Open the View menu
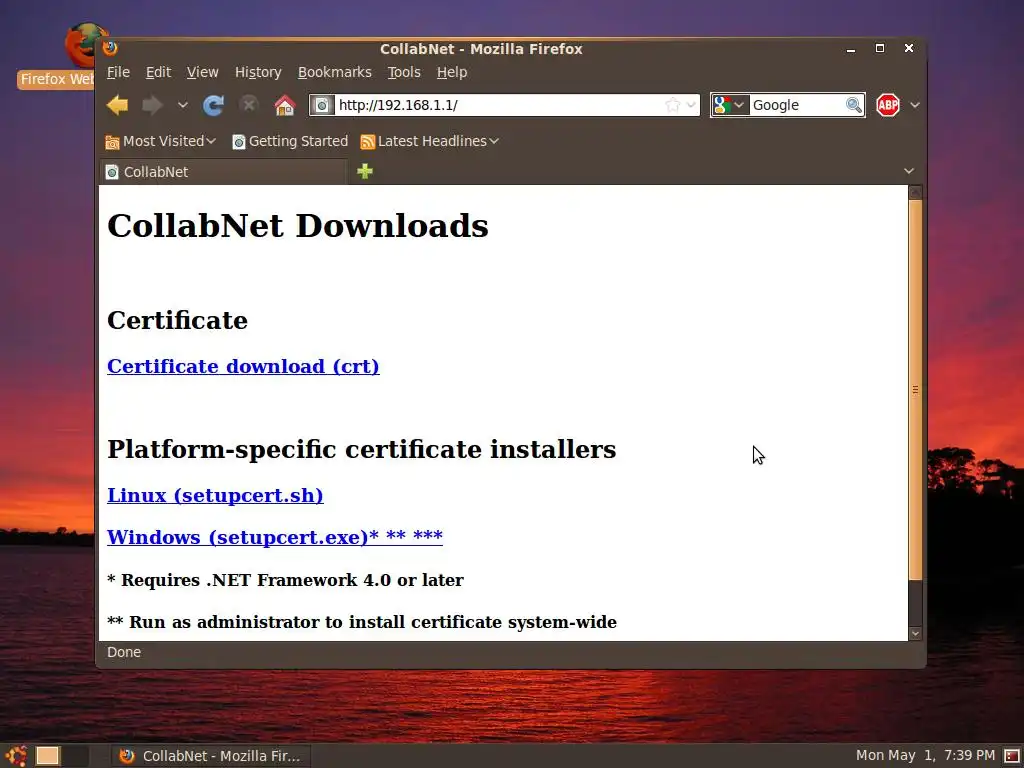 tap(202, 72)
